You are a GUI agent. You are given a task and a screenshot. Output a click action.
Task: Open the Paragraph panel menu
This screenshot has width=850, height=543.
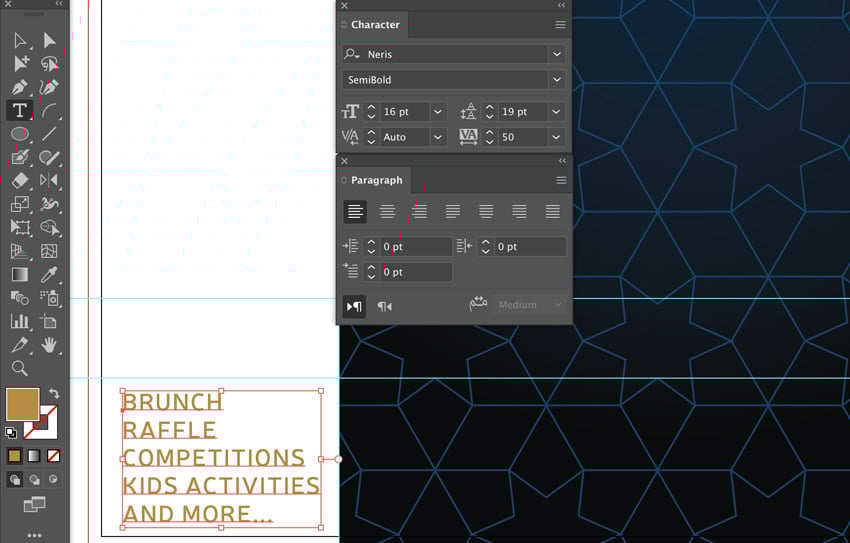pyautogui.click(x=561, y=180)
